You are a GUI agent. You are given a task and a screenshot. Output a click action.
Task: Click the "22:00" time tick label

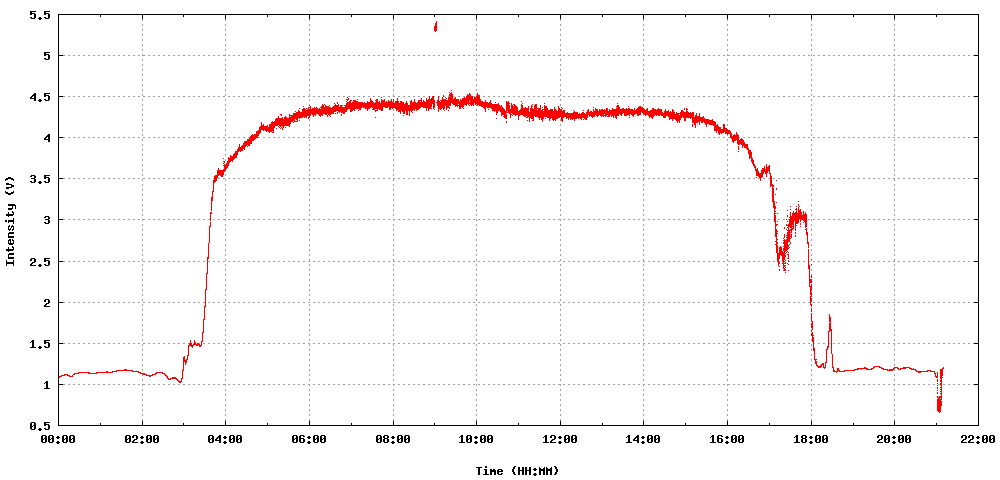978,439
